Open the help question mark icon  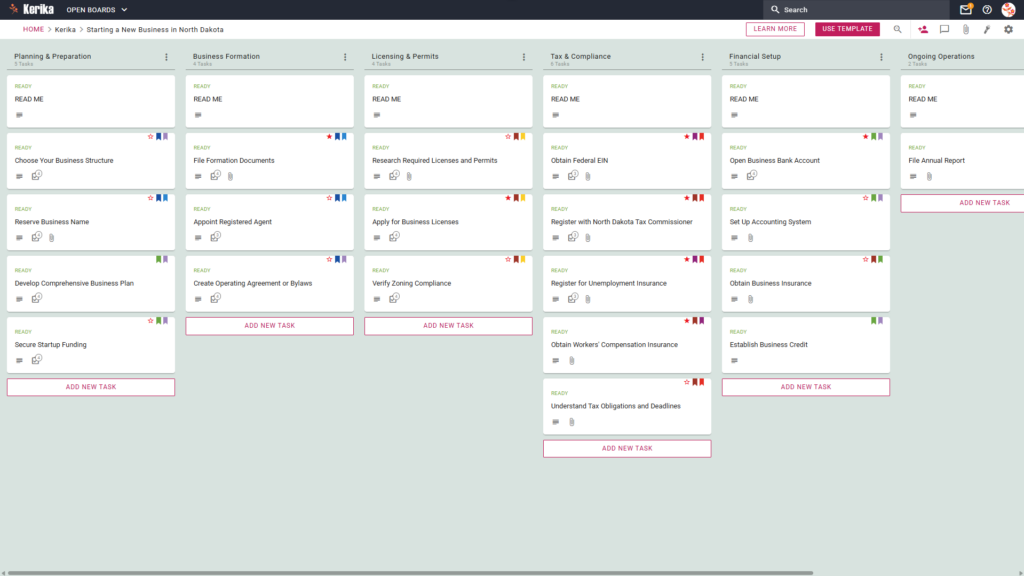pos(987,10)
